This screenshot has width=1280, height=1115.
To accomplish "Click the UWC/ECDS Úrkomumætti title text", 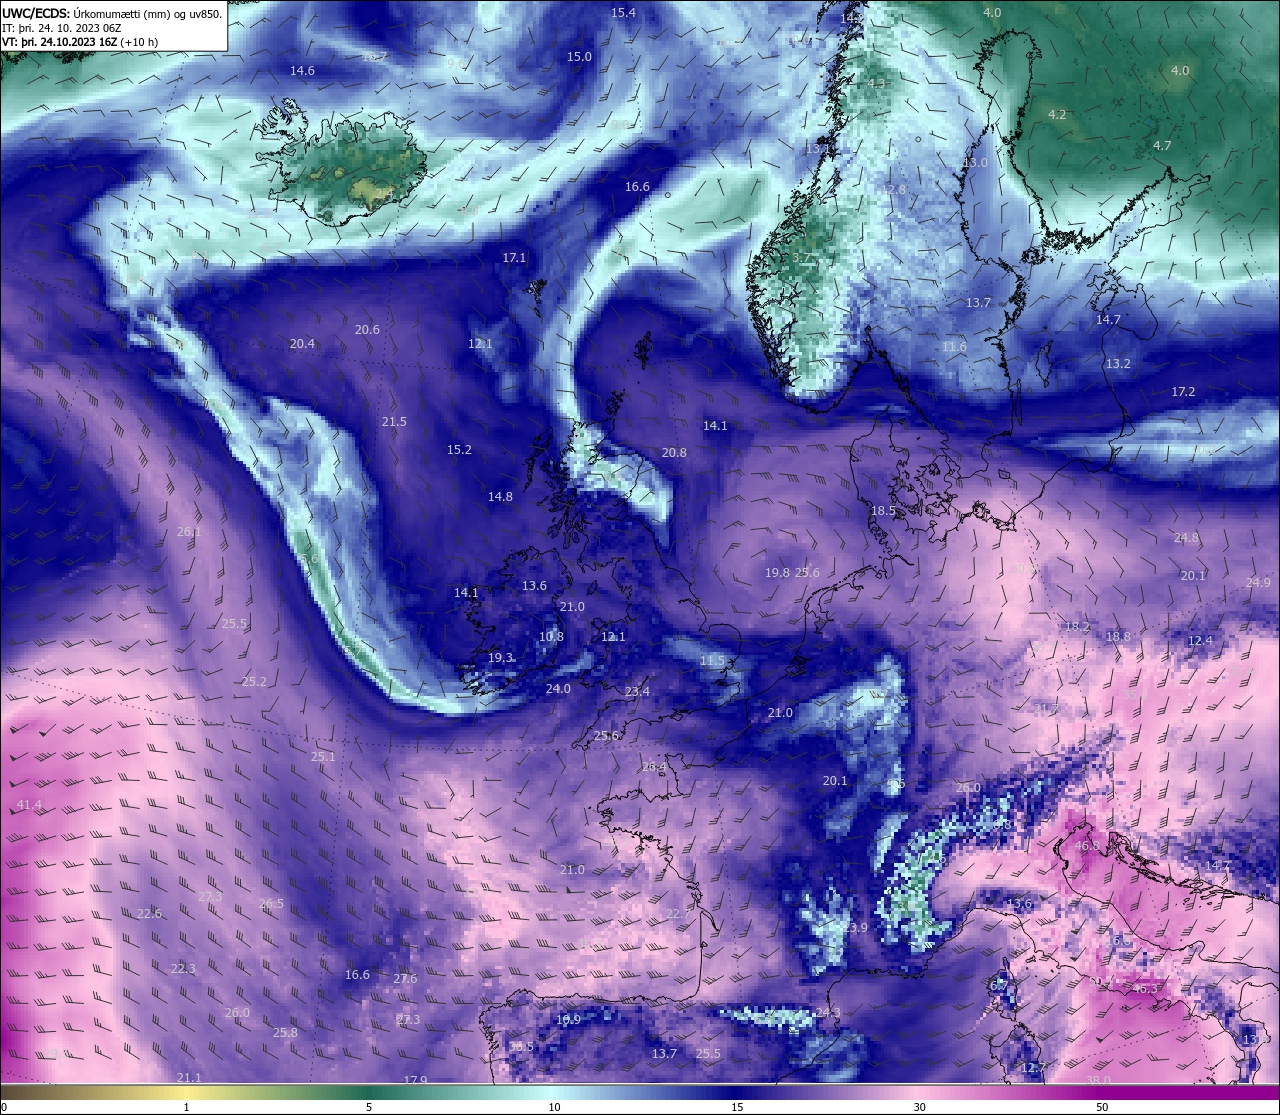I will coord(112,13).
